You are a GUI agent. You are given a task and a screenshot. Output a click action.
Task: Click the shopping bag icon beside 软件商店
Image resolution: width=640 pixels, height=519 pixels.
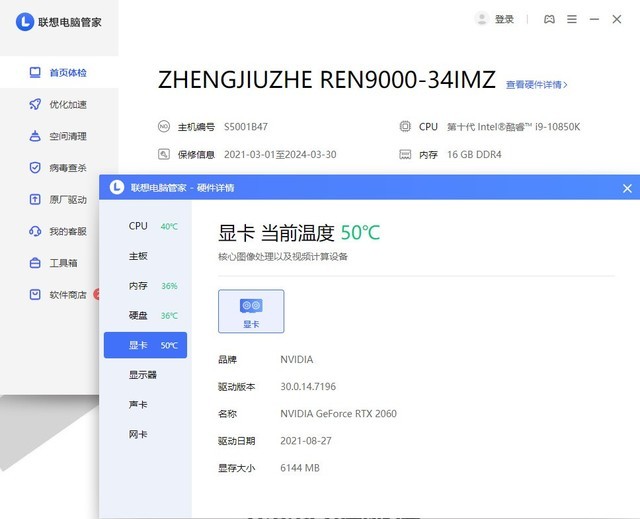35,295
